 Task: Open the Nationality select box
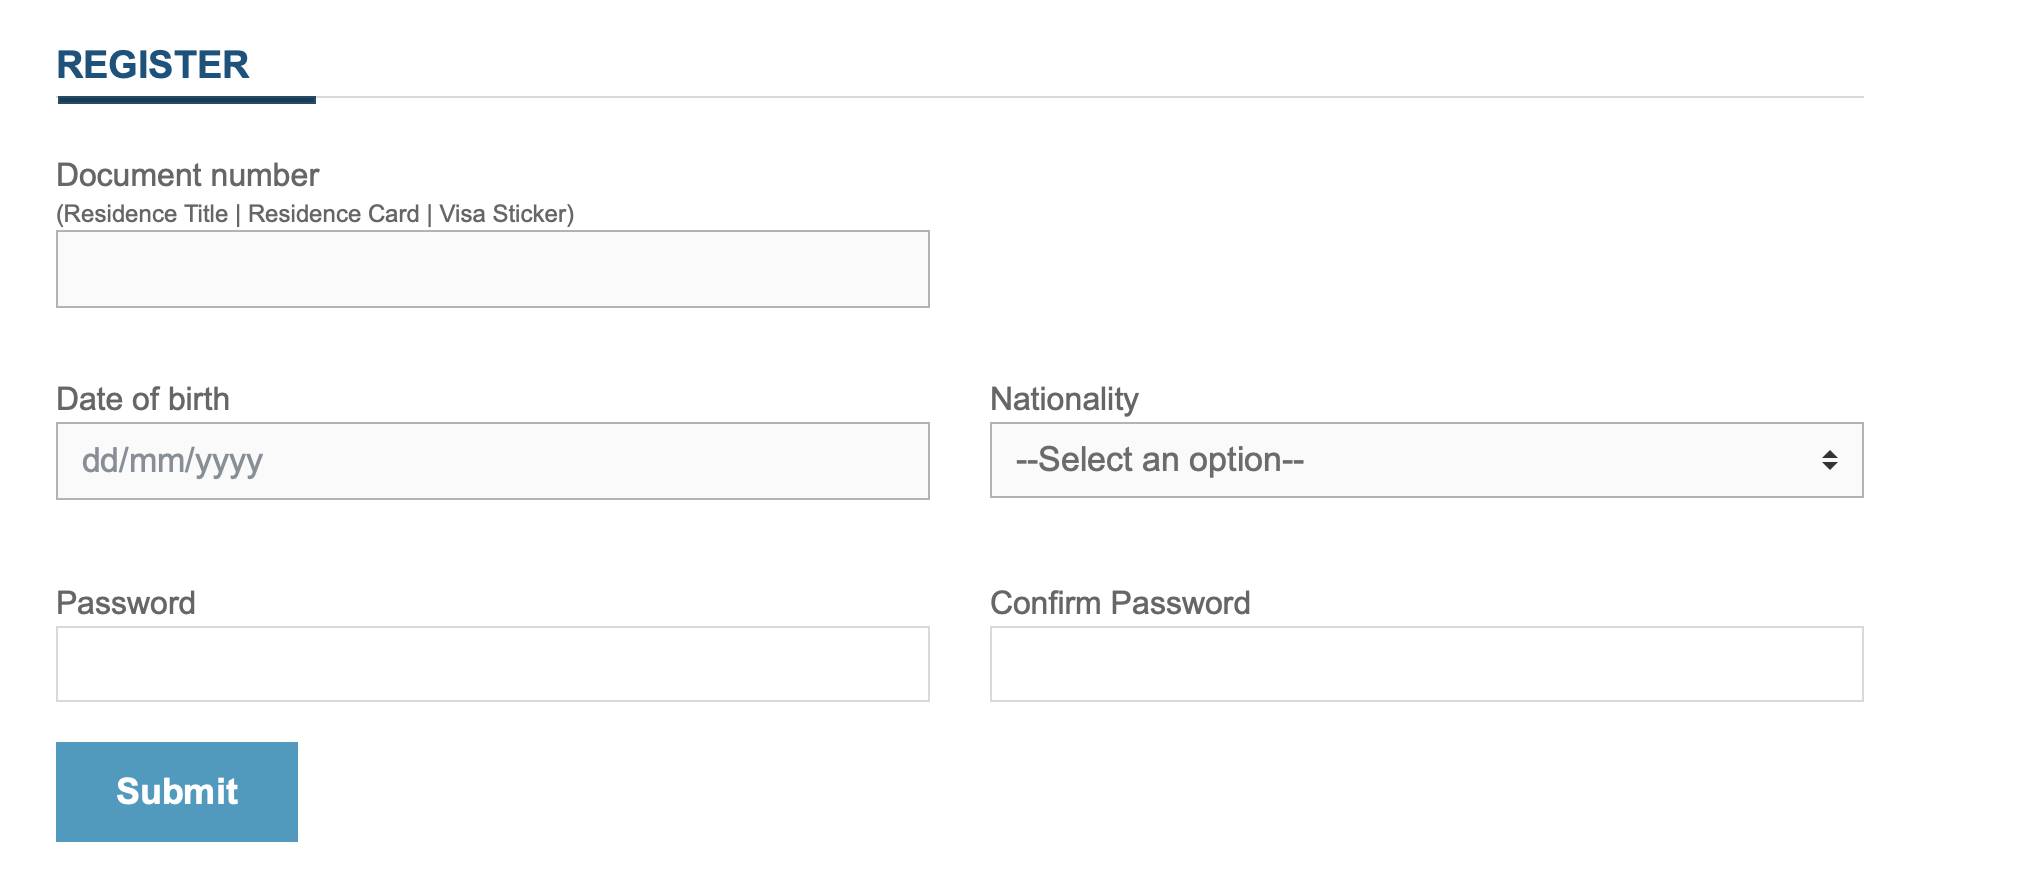(x=1426, y=460)
